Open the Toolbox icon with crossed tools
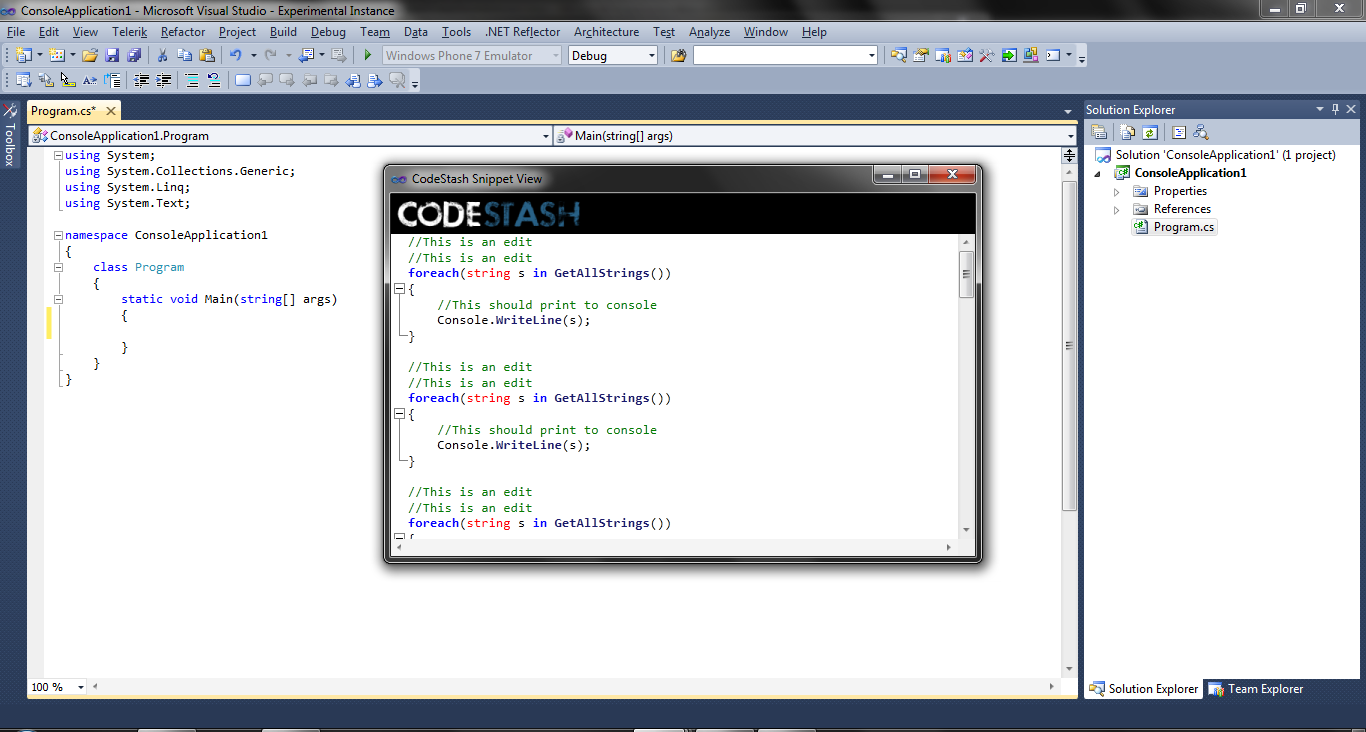 [987, 56]
